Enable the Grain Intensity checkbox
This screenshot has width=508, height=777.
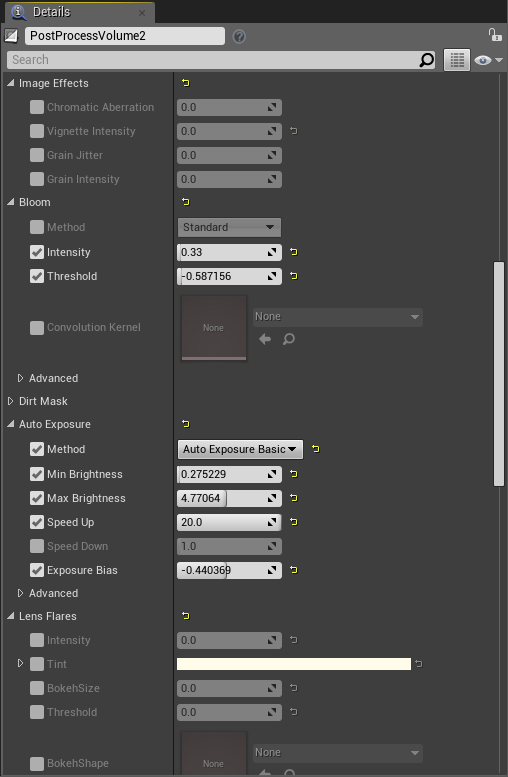pyautogui.click(x=37, y=179)
